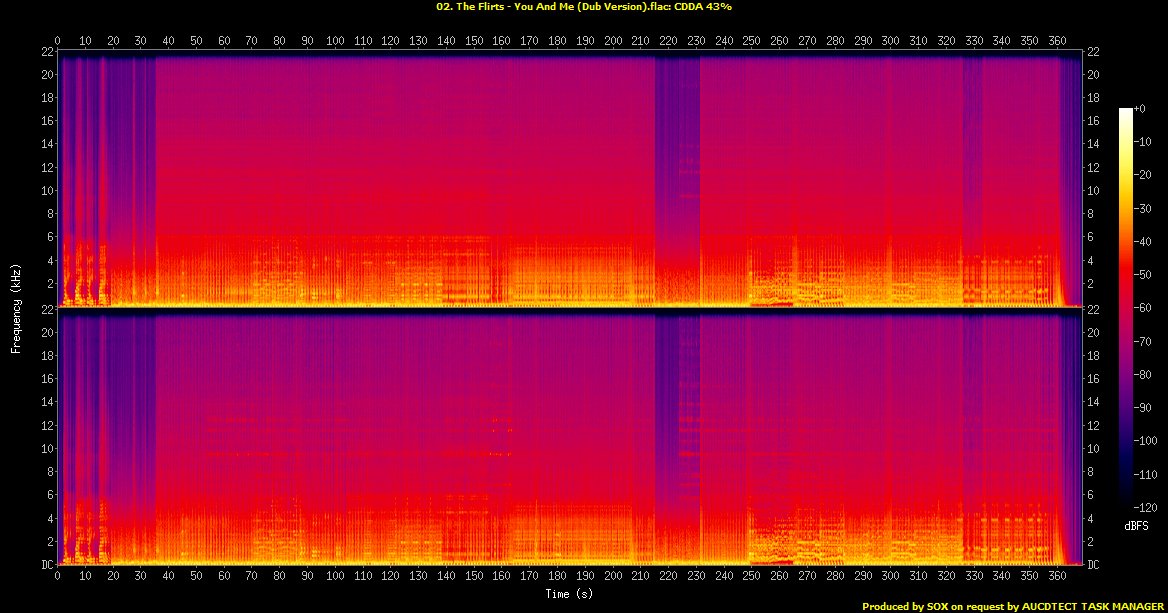Click the '-70' value on the dBFS scale
Screen dimensions: 1168x613
pyautogui.click(x=1143, y=341)
